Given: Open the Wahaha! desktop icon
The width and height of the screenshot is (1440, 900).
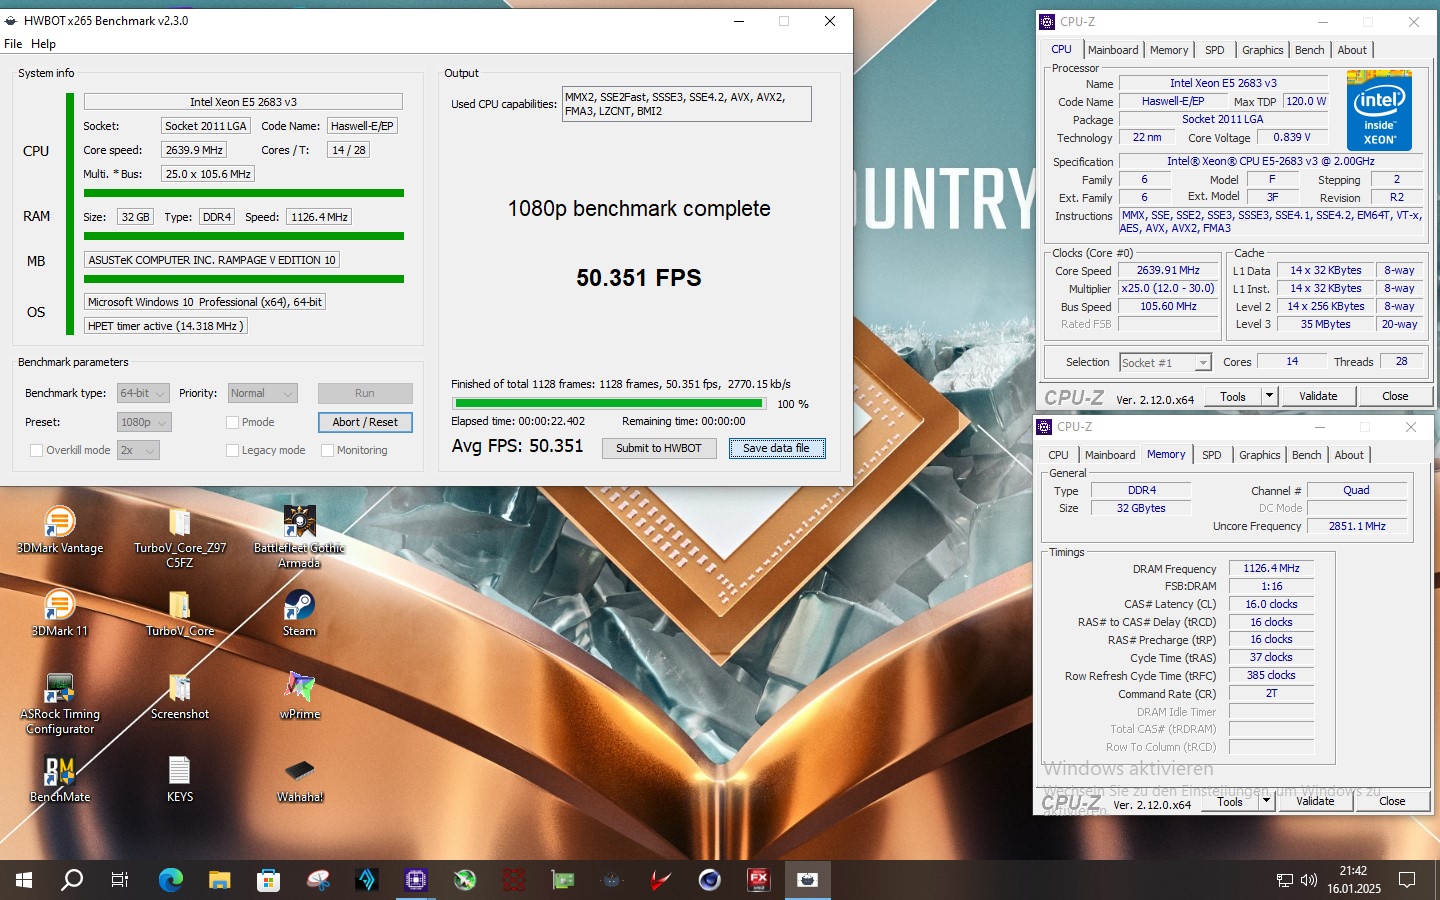Looking at the screenshot, I should [299, 778].
